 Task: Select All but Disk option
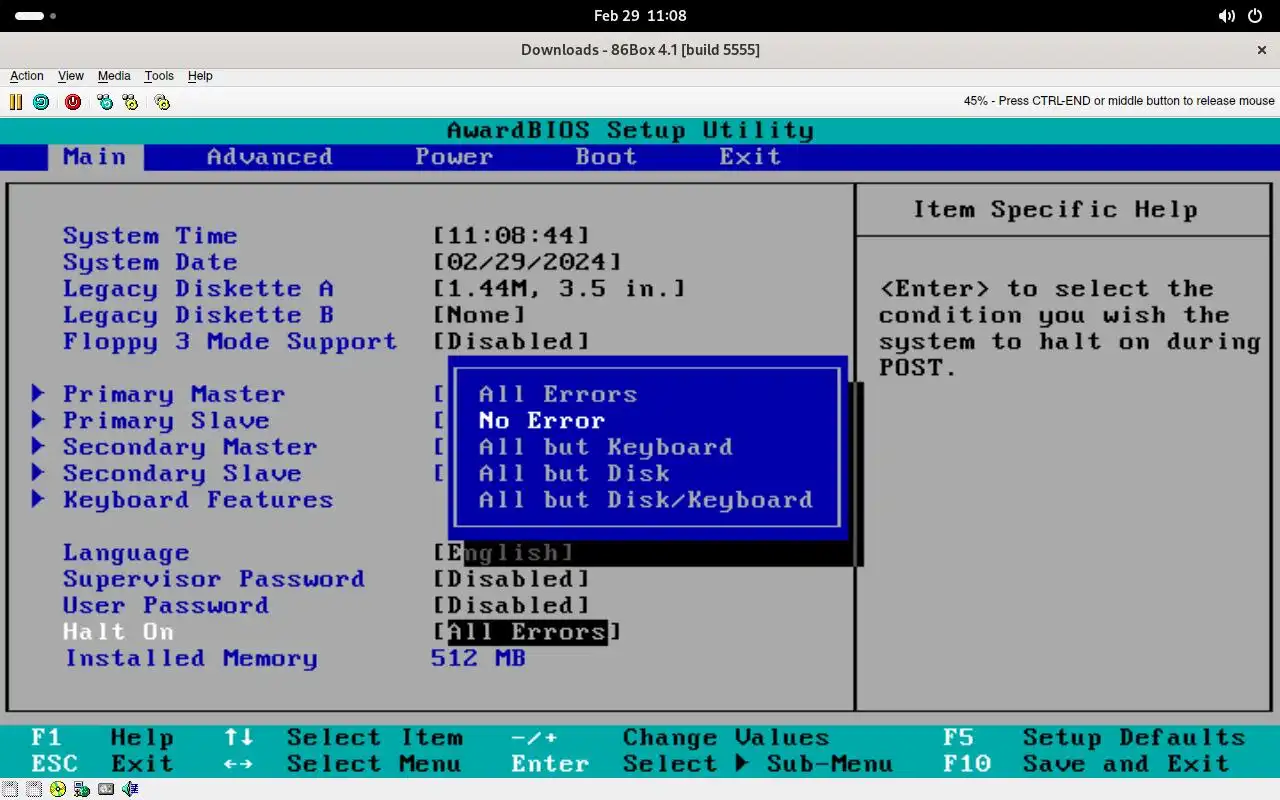pos(574,473)
